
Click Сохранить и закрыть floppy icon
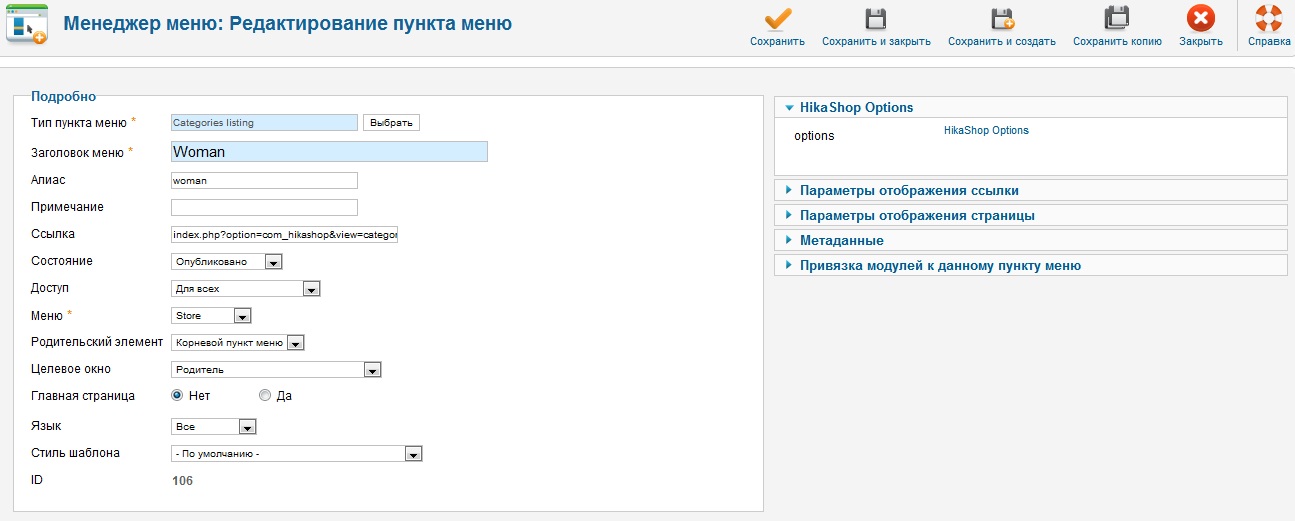(x=876, y=20)
